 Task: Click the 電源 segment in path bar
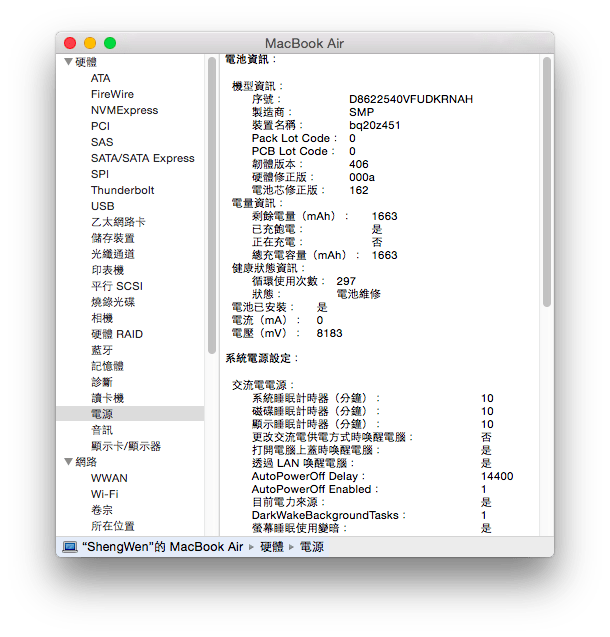pos(311,547)
